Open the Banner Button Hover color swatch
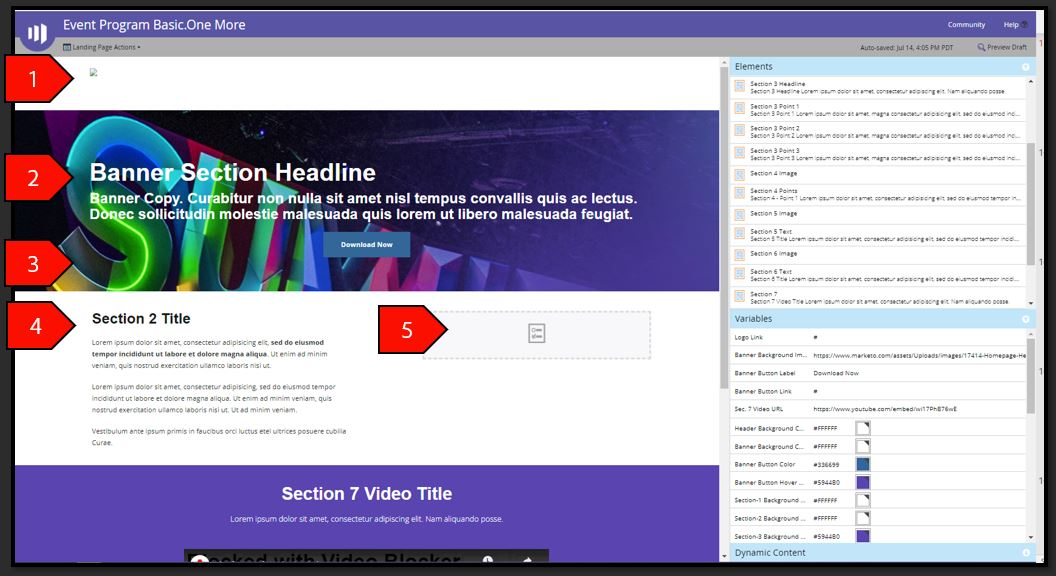This screenshot has width=1056, height=576. (x=863, y=482)
